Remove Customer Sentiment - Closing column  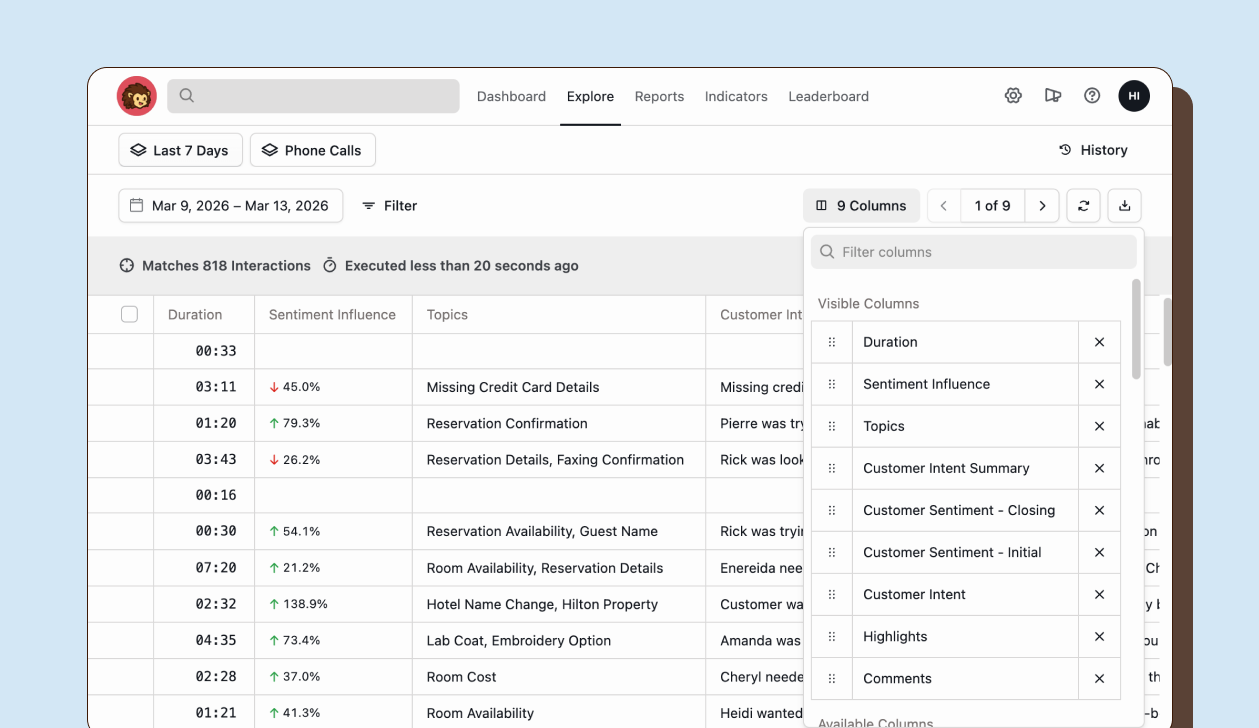pos(1099,510)
